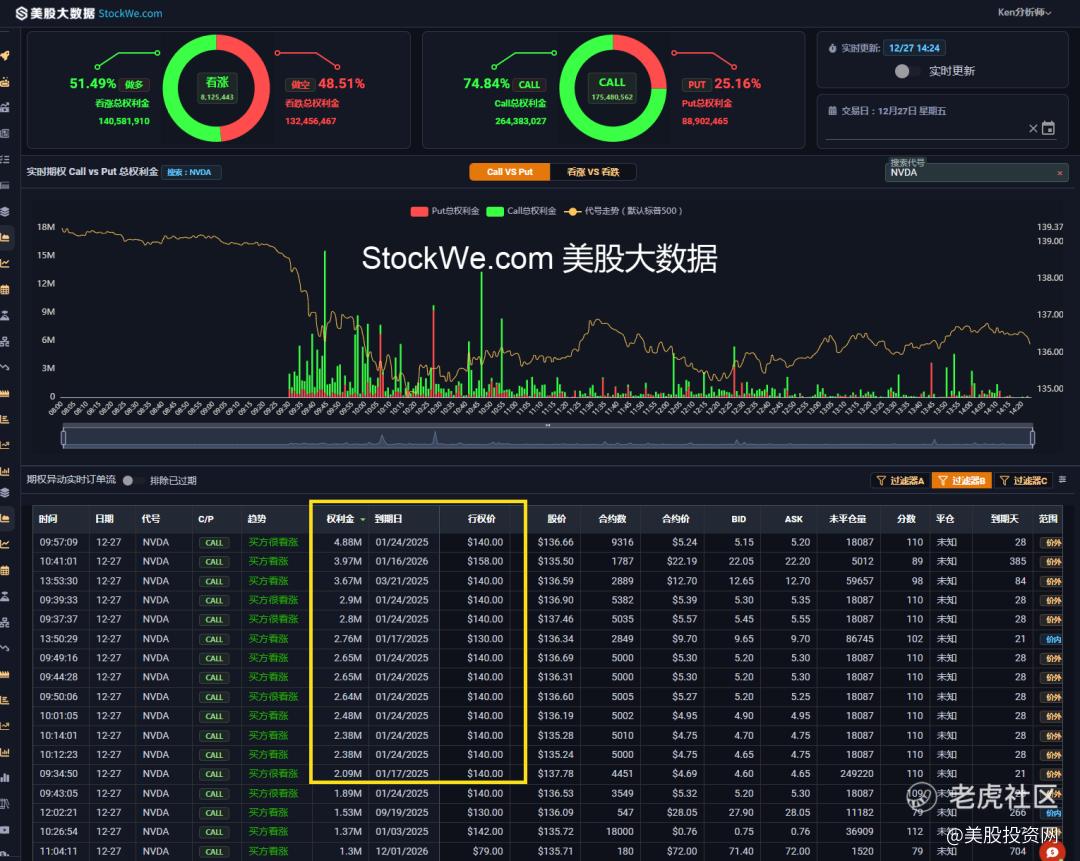Viewport: 1080px width, 861px height.
Task: Sort by the 到期日 column header
Action: [388, 519]
